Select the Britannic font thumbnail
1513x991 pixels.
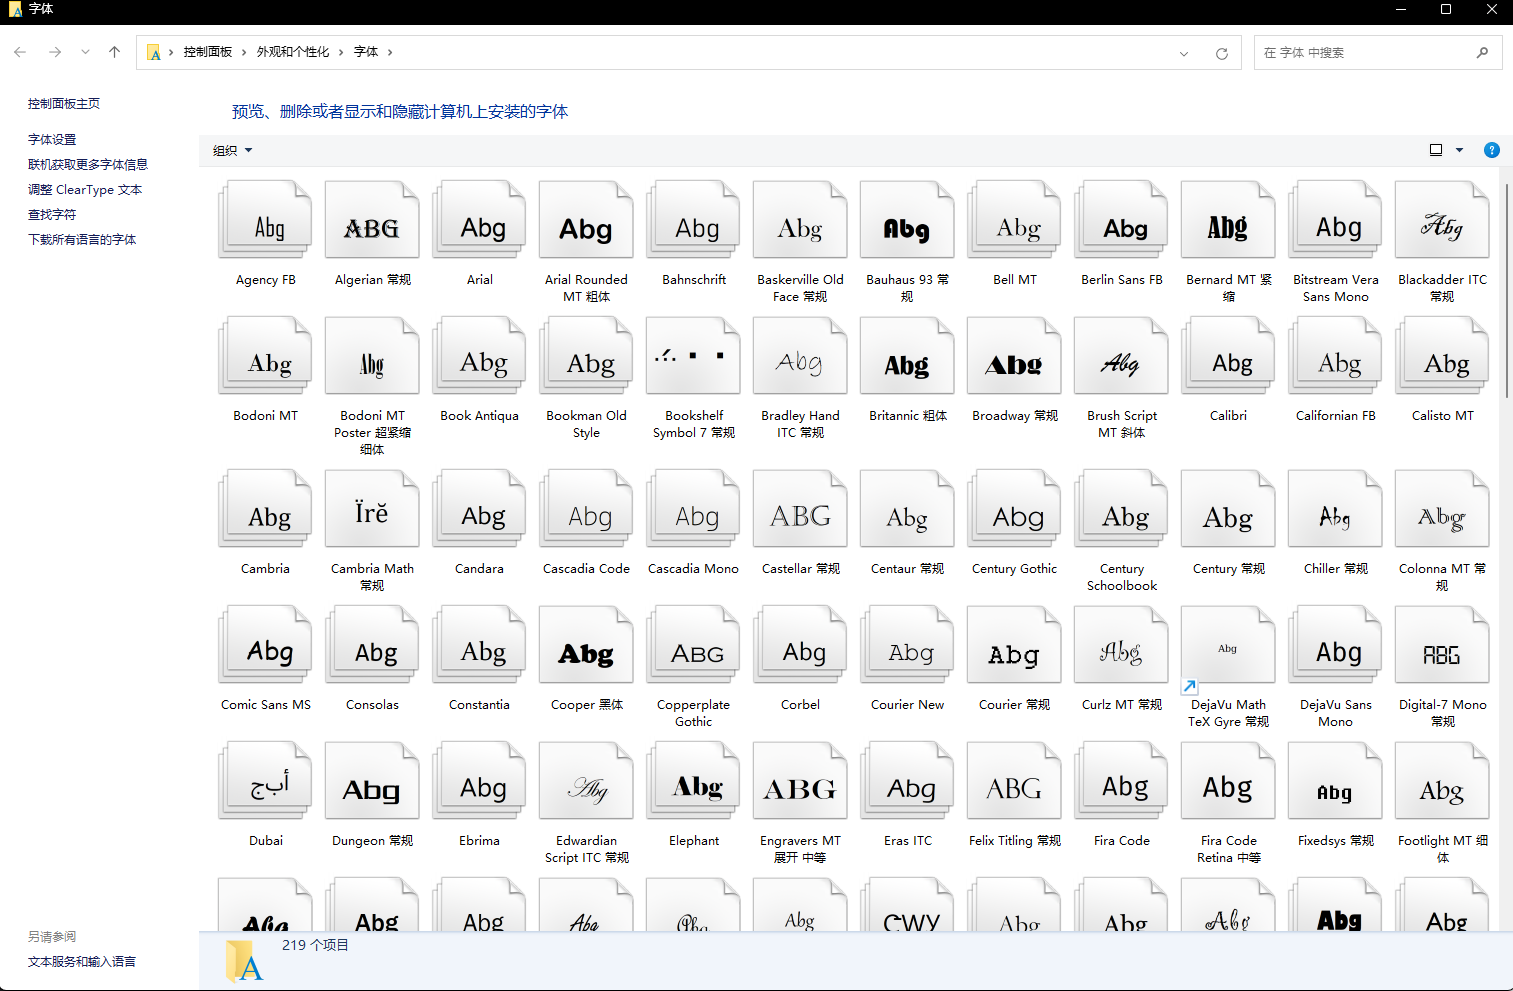click(907, 356)
